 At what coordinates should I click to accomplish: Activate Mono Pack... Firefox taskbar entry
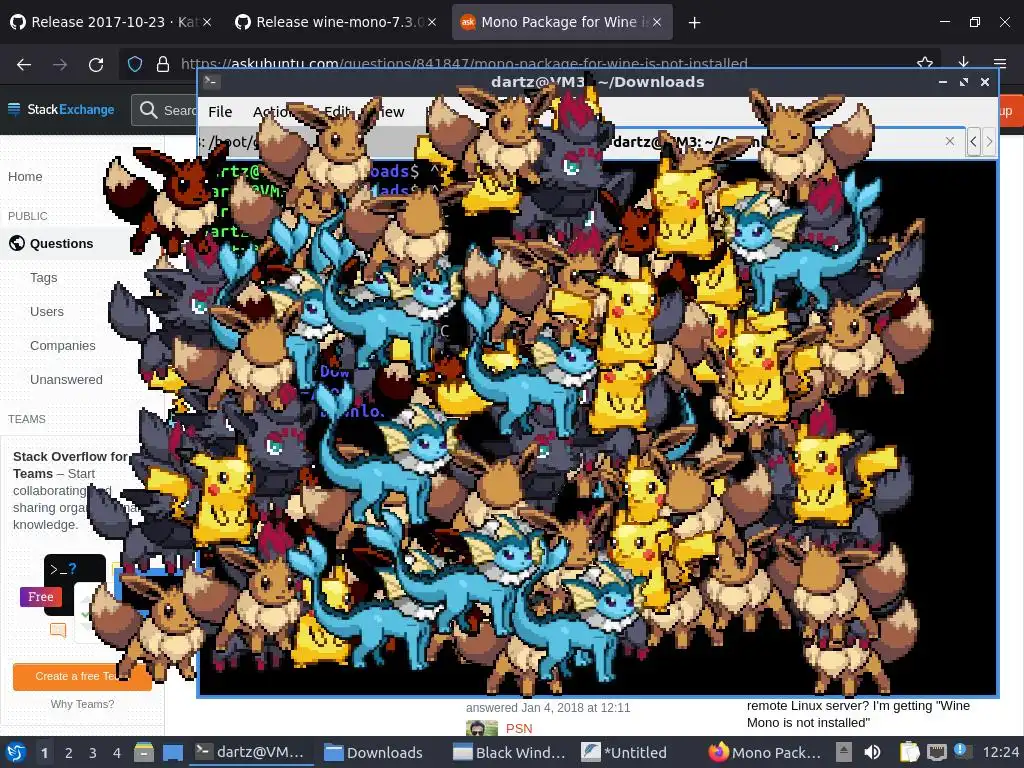coord(765,752)
